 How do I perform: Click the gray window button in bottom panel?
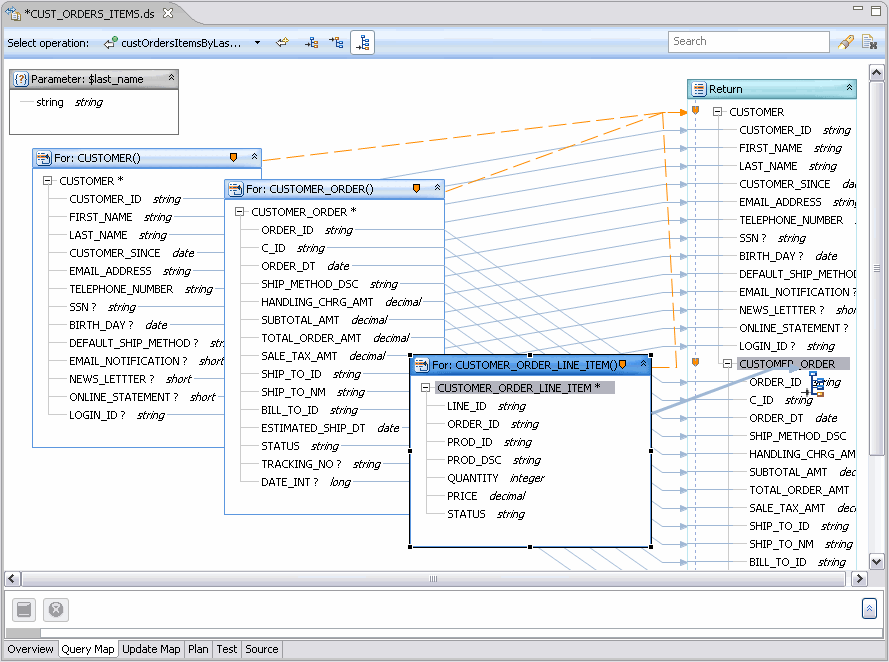[x=24, y=610]
